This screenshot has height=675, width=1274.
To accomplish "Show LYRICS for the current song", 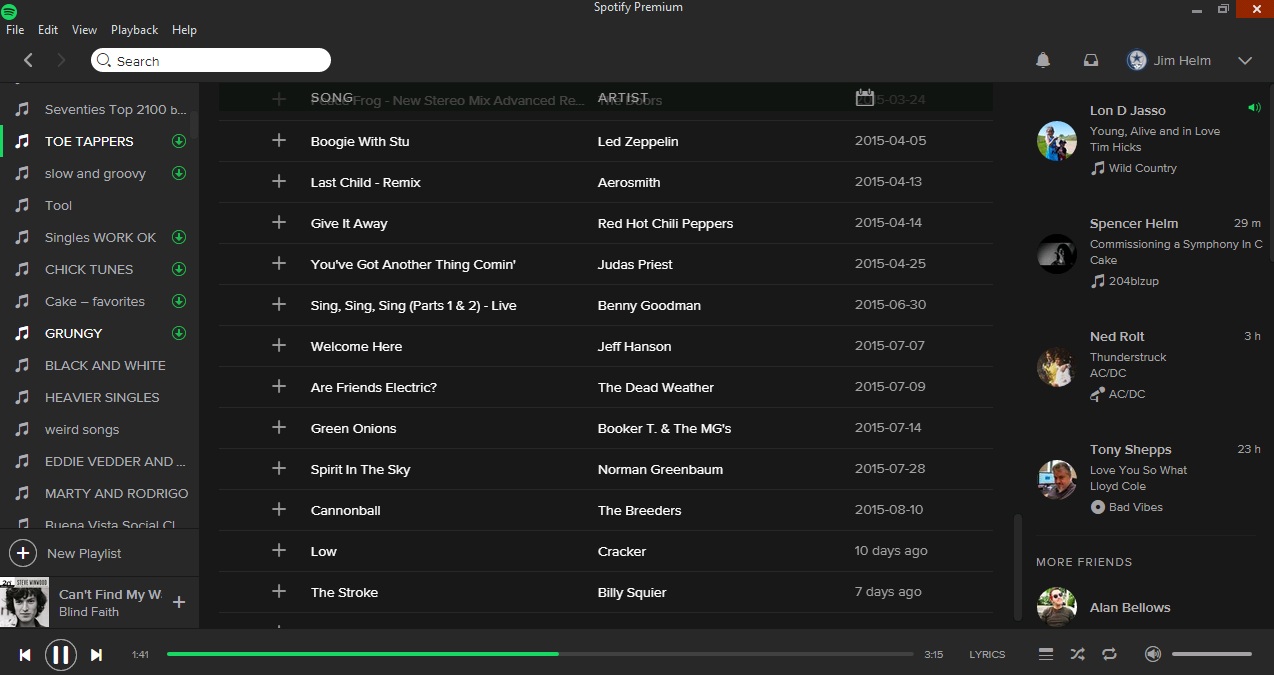I will click(987, 654).
